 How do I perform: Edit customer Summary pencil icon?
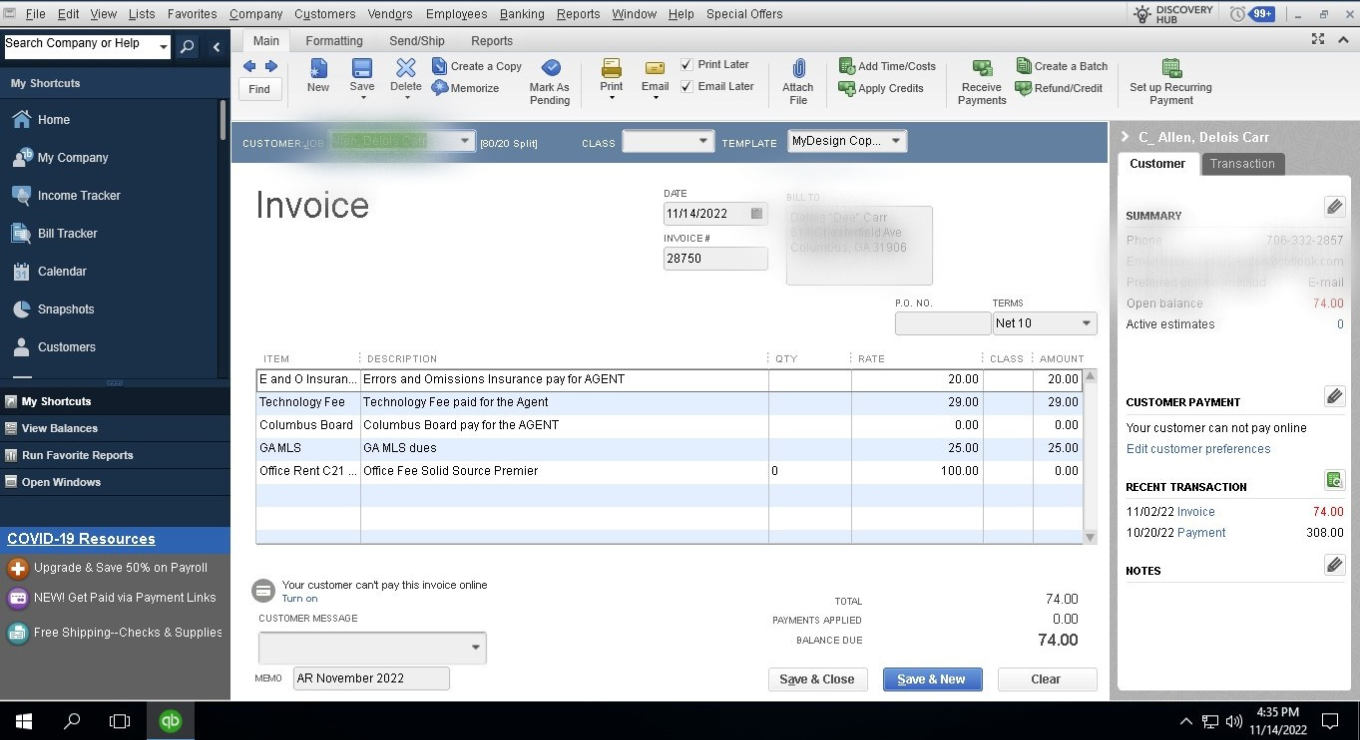point(1334,207)
